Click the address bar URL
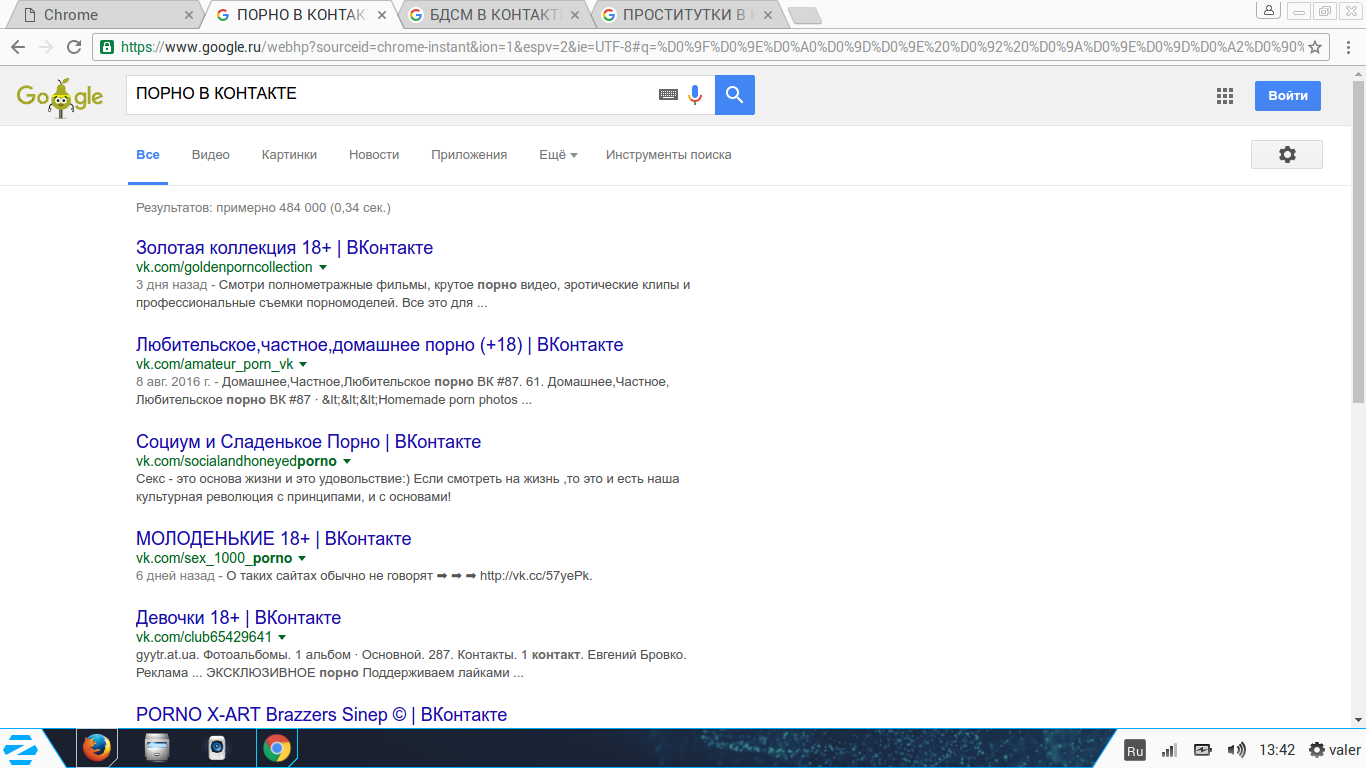Viewport: 1366px width, 768px height. point(710,47)
